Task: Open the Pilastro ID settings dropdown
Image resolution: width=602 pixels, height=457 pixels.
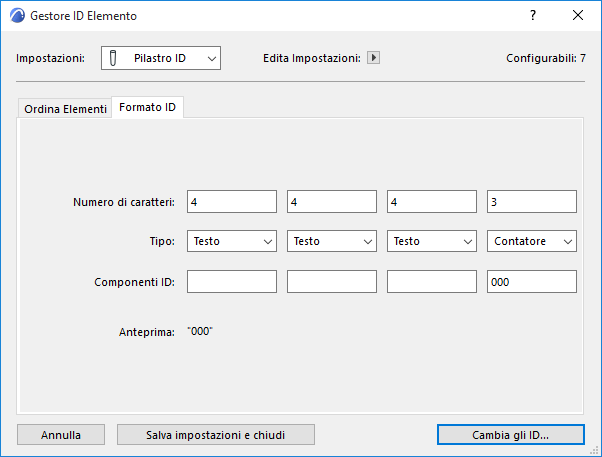Action: [x=161, y=59]
